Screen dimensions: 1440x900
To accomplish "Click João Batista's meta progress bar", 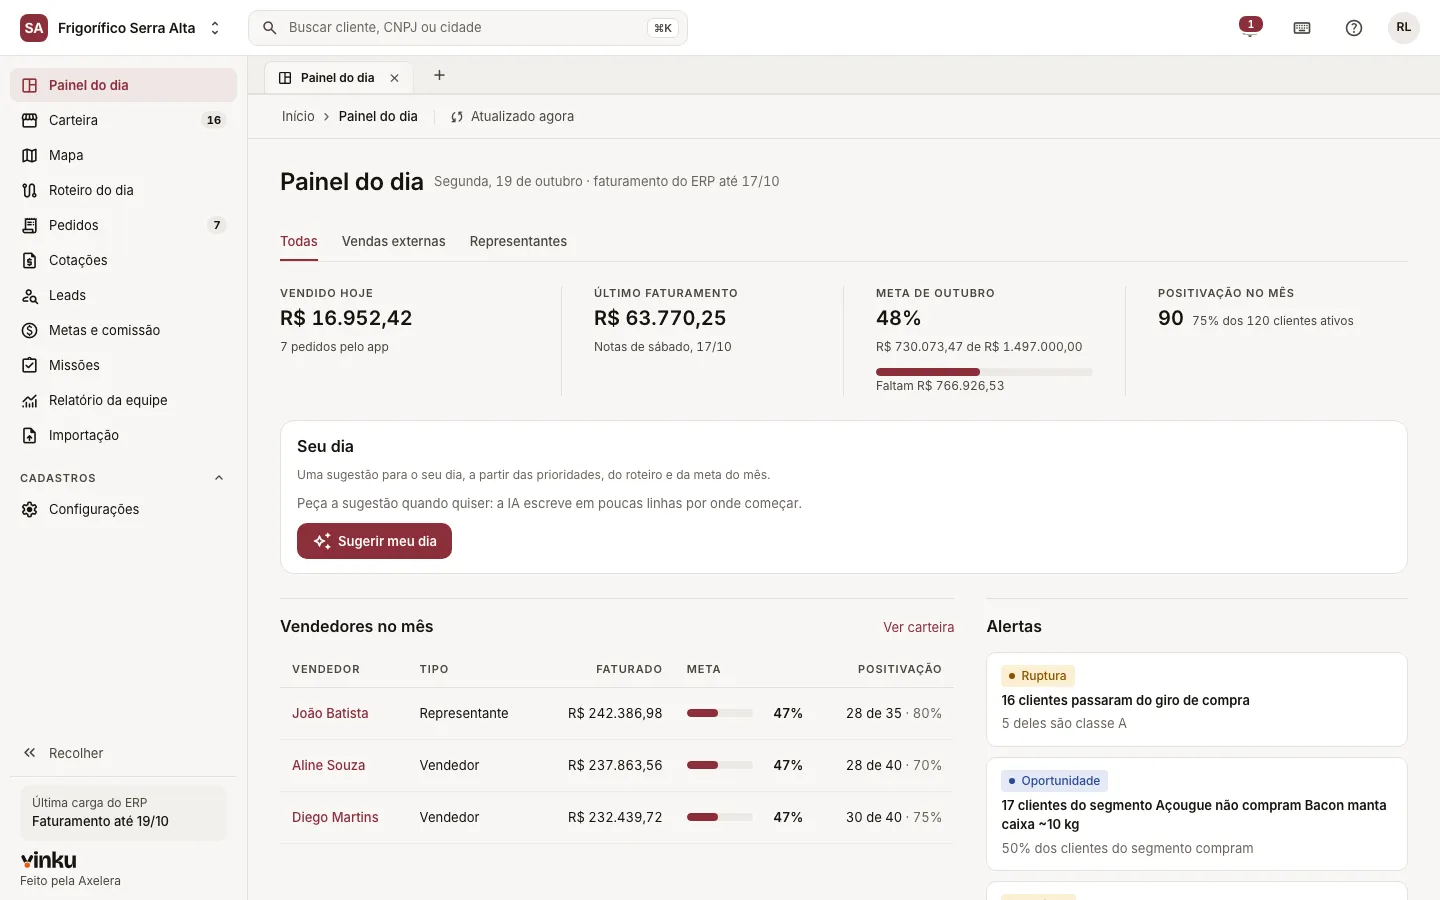I will tap(720, 713).
